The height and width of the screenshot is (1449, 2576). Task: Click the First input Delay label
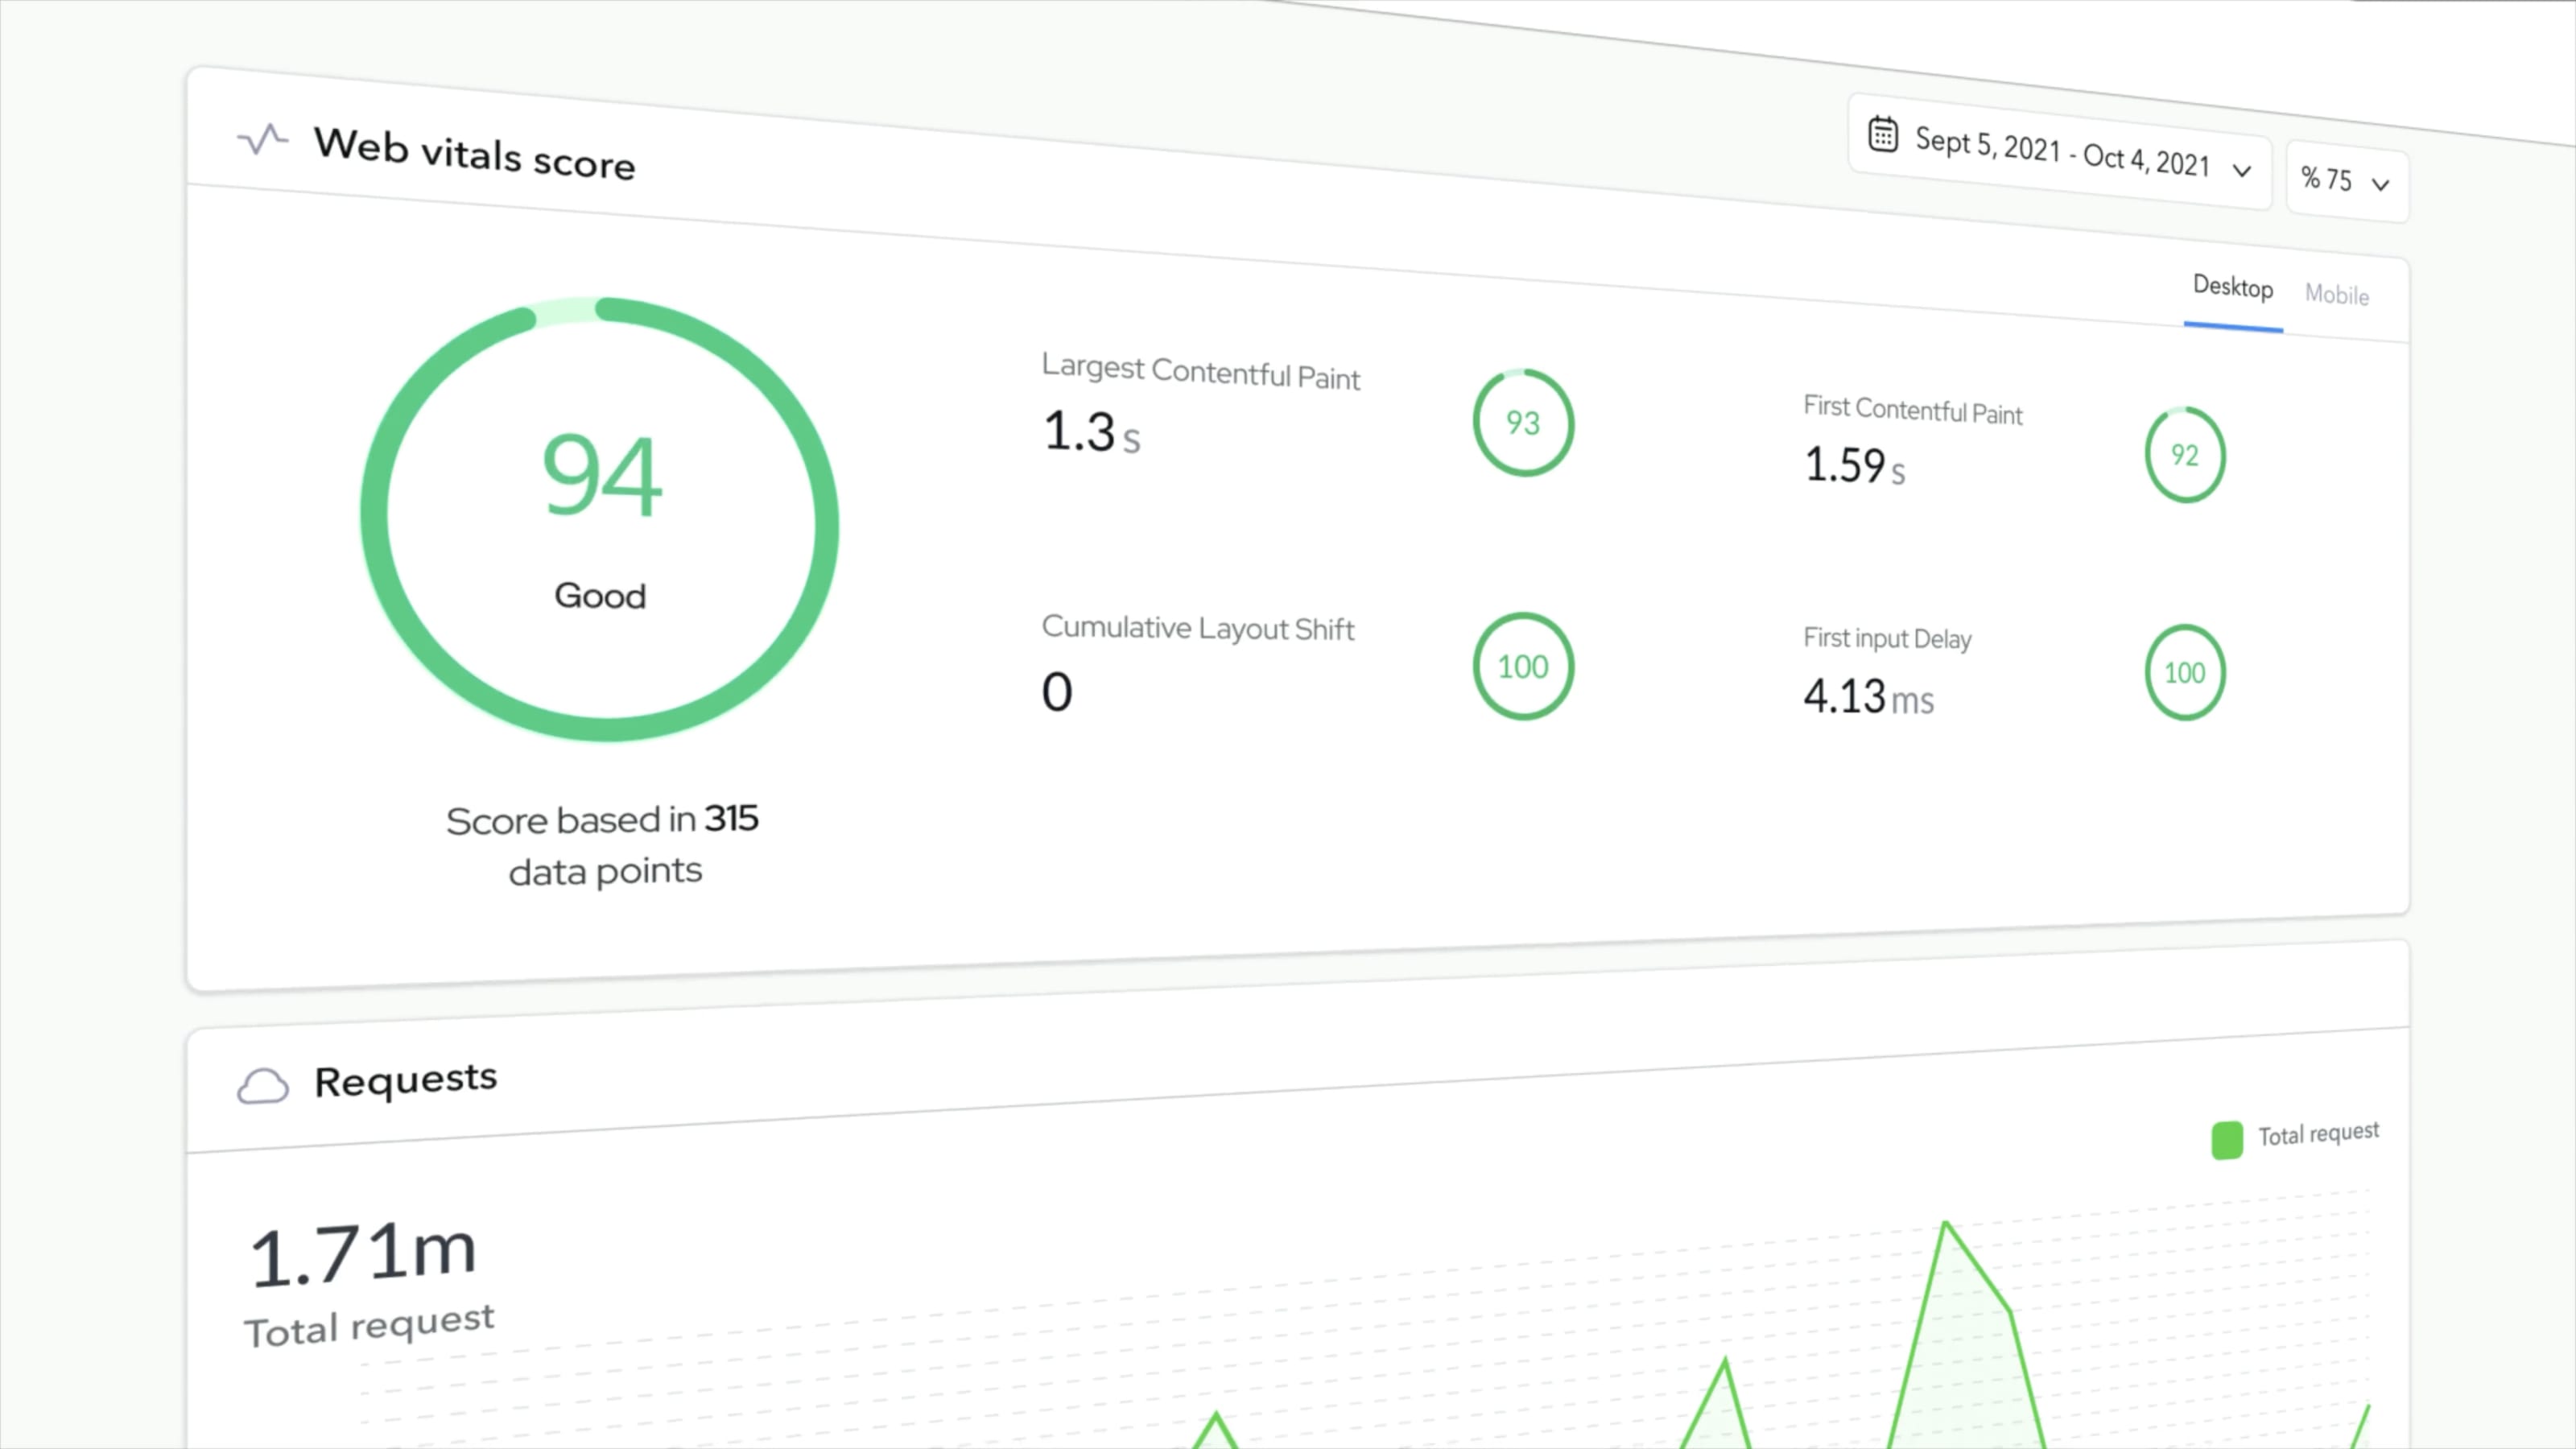coord(1886,638)
